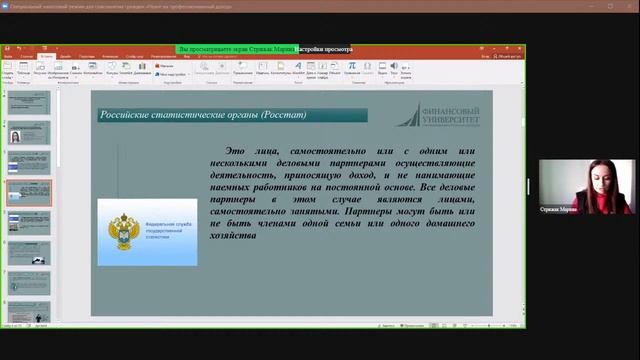Click the Share button in ribbon

(507, 56)
